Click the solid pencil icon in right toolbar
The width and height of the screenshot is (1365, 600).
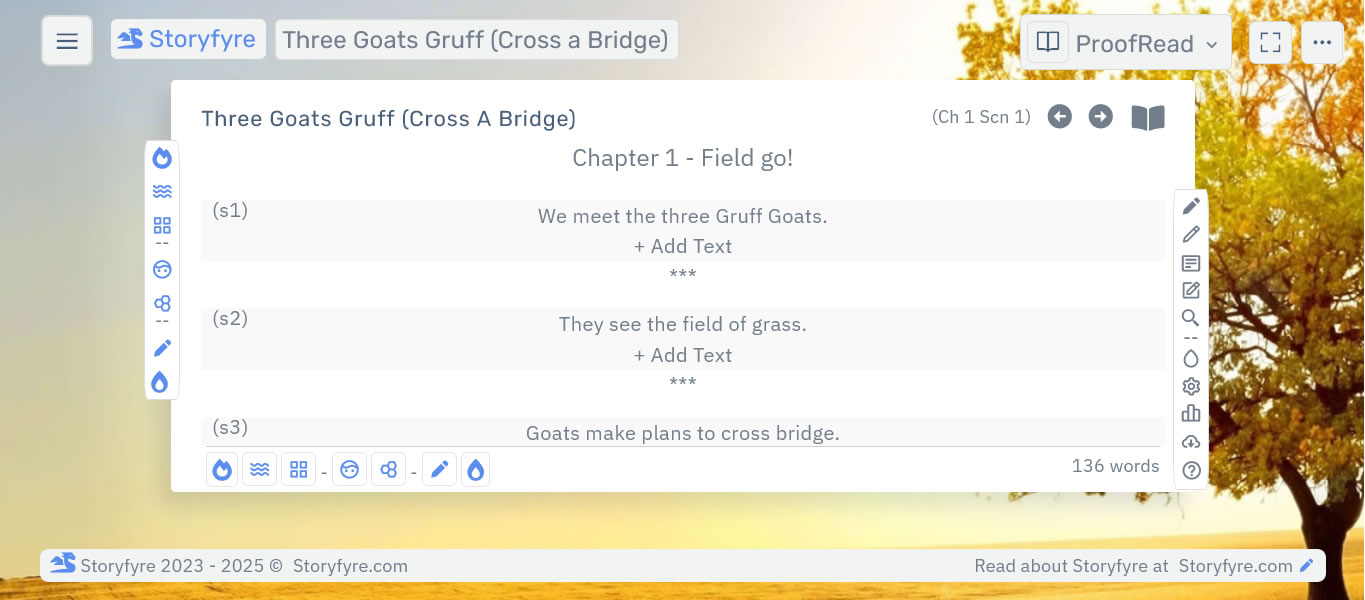click(1191, 206)
